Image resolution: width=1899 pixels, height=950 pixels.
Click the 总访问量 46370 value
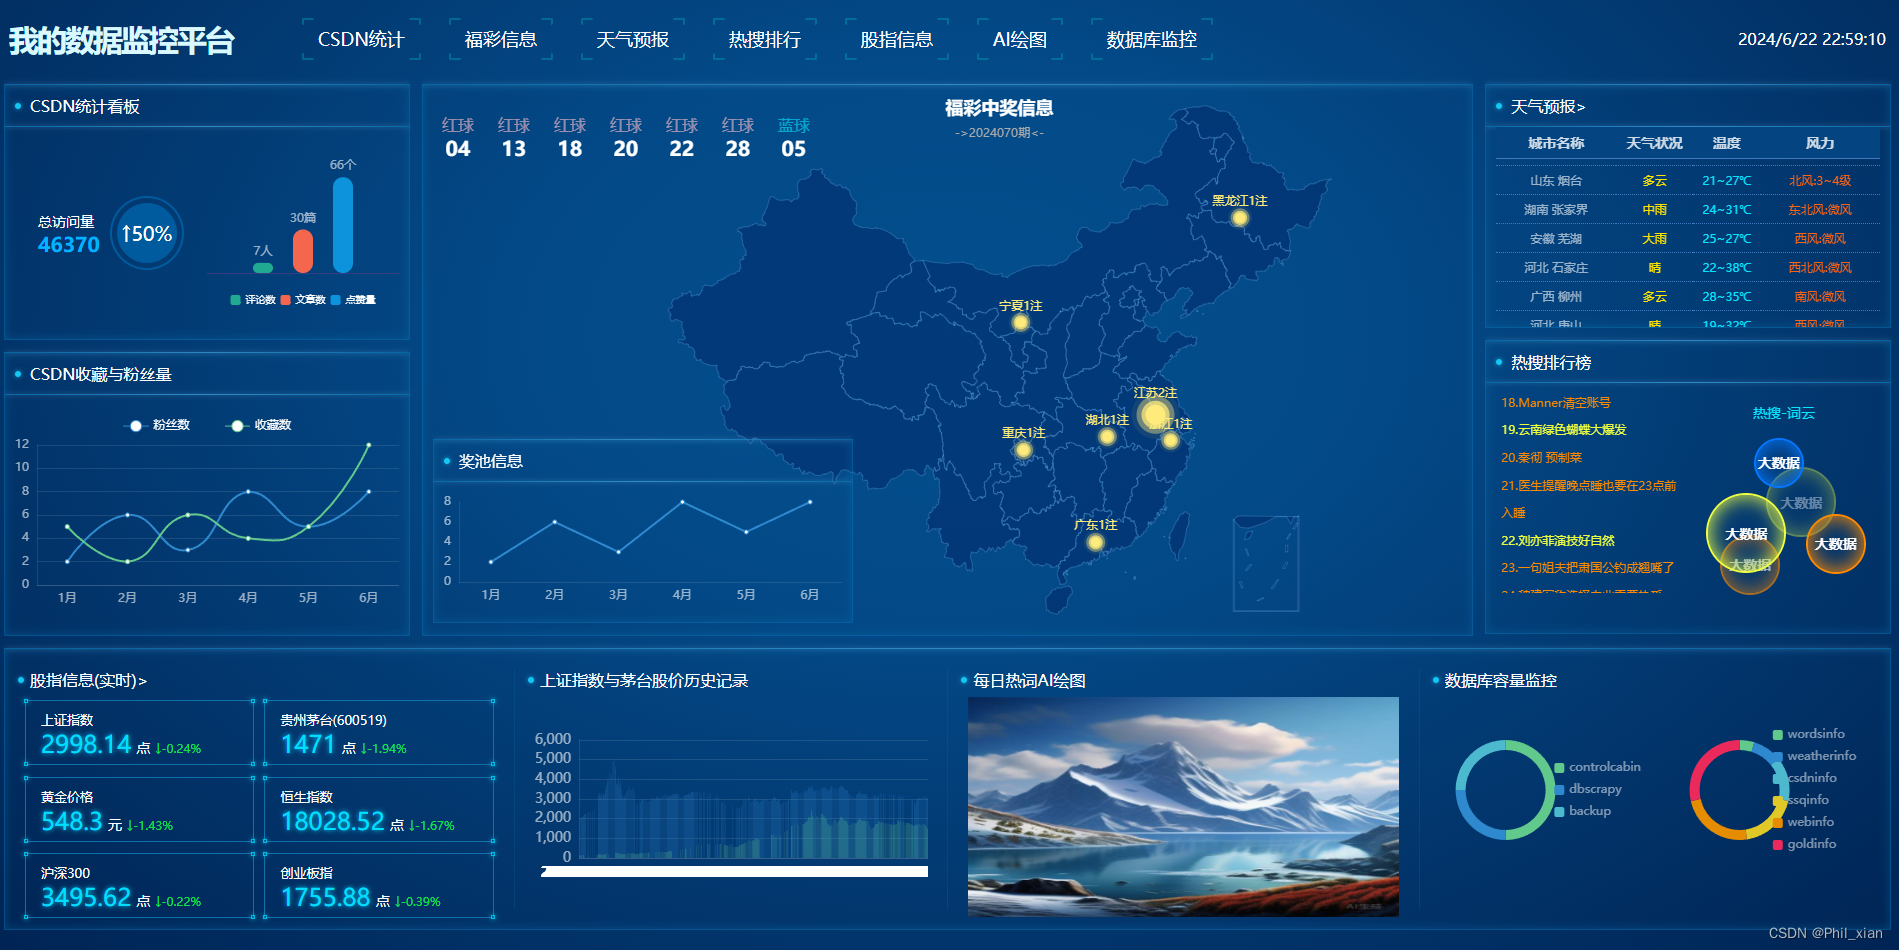point(69,245)
